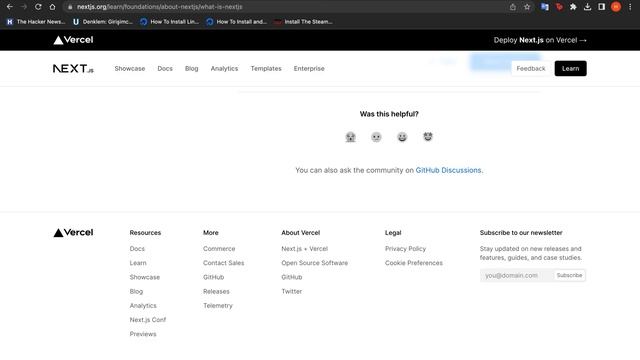Image resolution: width=640 pixels, height=360 pixels.
Task: Open Previews footer link
Action: (x=143, y=334)
